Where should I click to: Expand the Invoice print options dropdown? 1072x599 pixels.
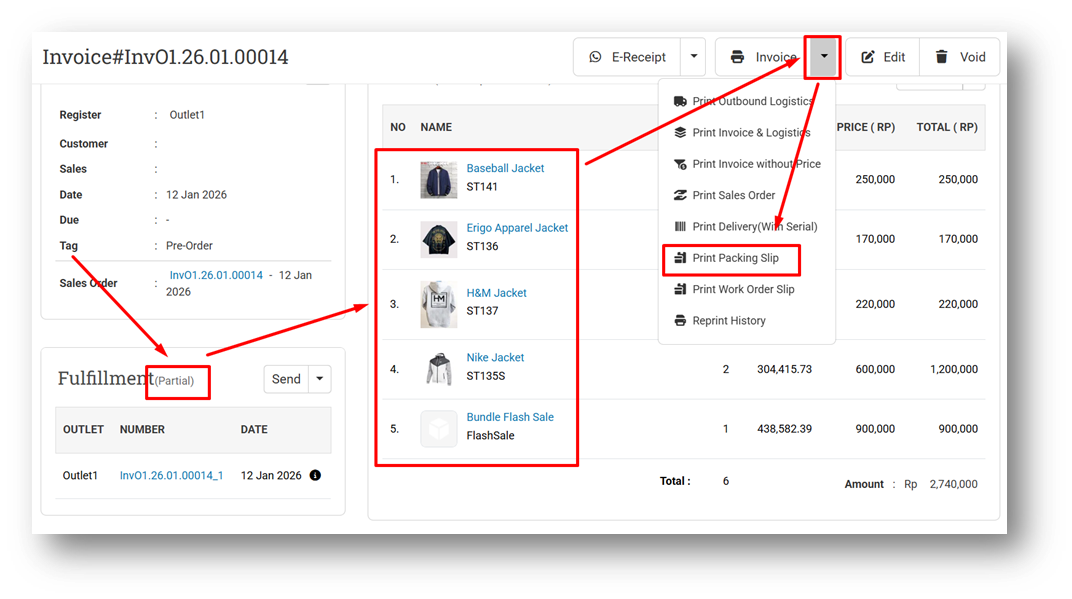[823, 57]
